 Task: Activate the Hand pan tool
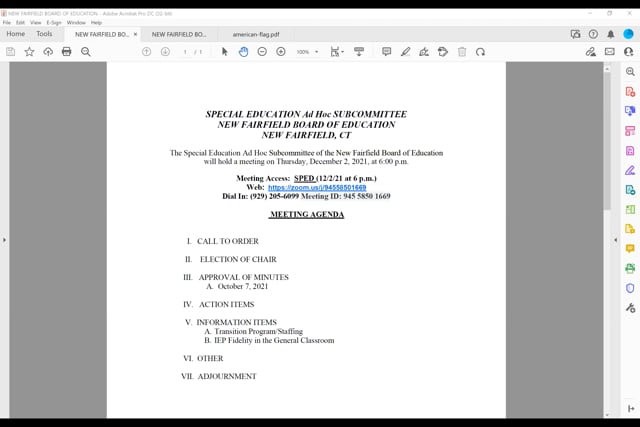(243, 52)
